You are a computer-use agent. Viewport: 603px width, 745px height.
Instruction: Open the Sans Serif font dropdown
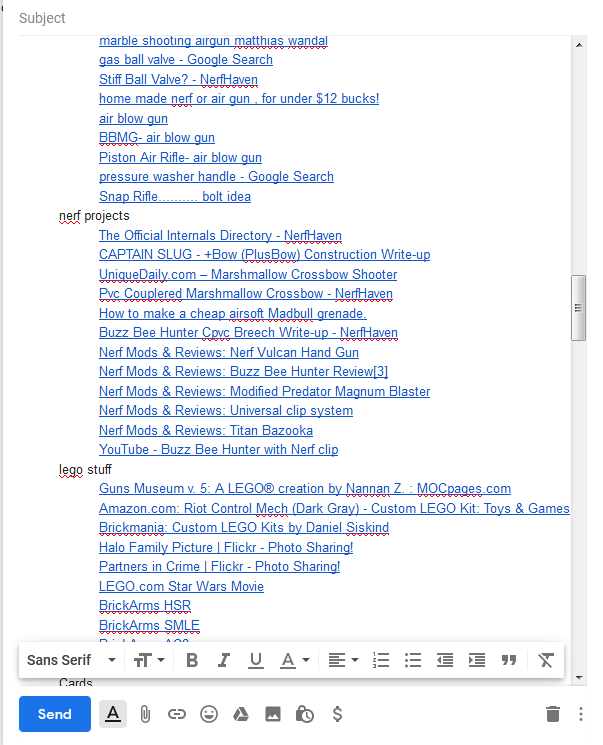click(x=71, y=660)
